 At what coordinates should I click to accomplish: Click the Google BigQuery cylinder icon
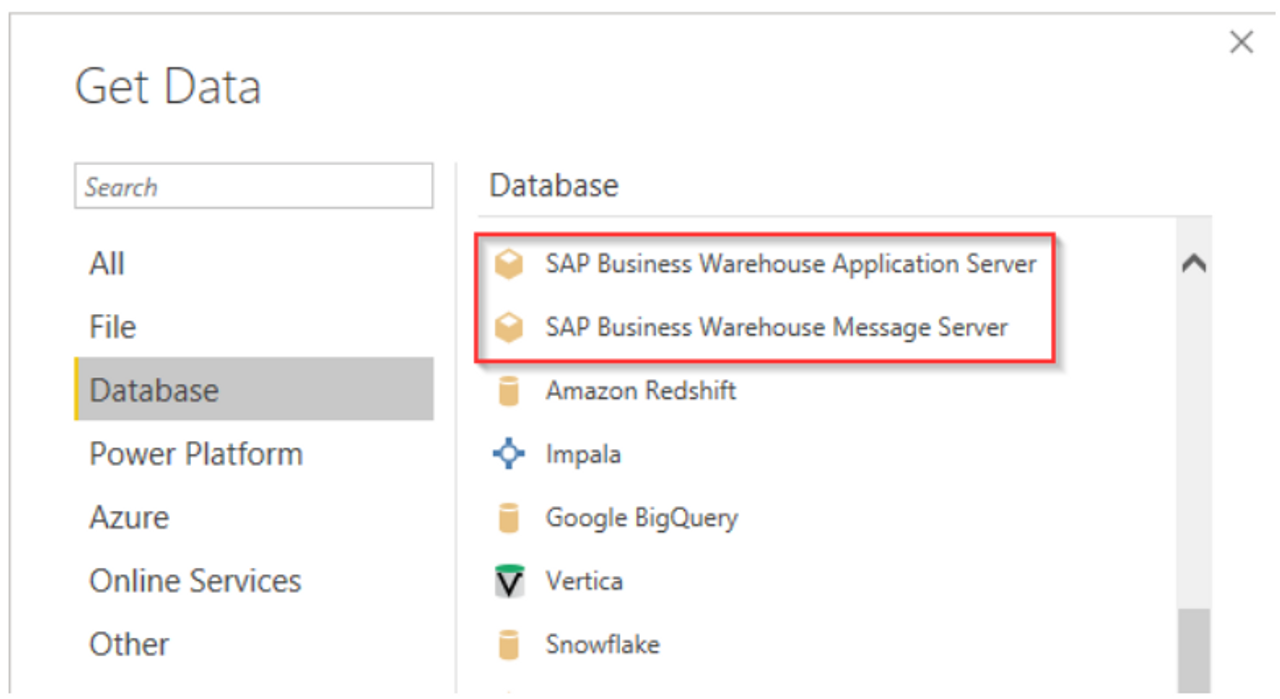pos(509,518)
